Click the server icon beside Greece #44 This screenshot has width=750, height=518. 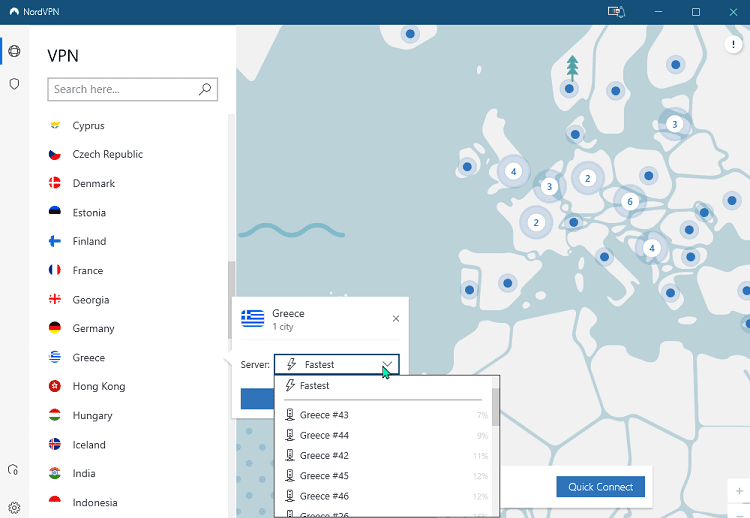tap(290, 435)
